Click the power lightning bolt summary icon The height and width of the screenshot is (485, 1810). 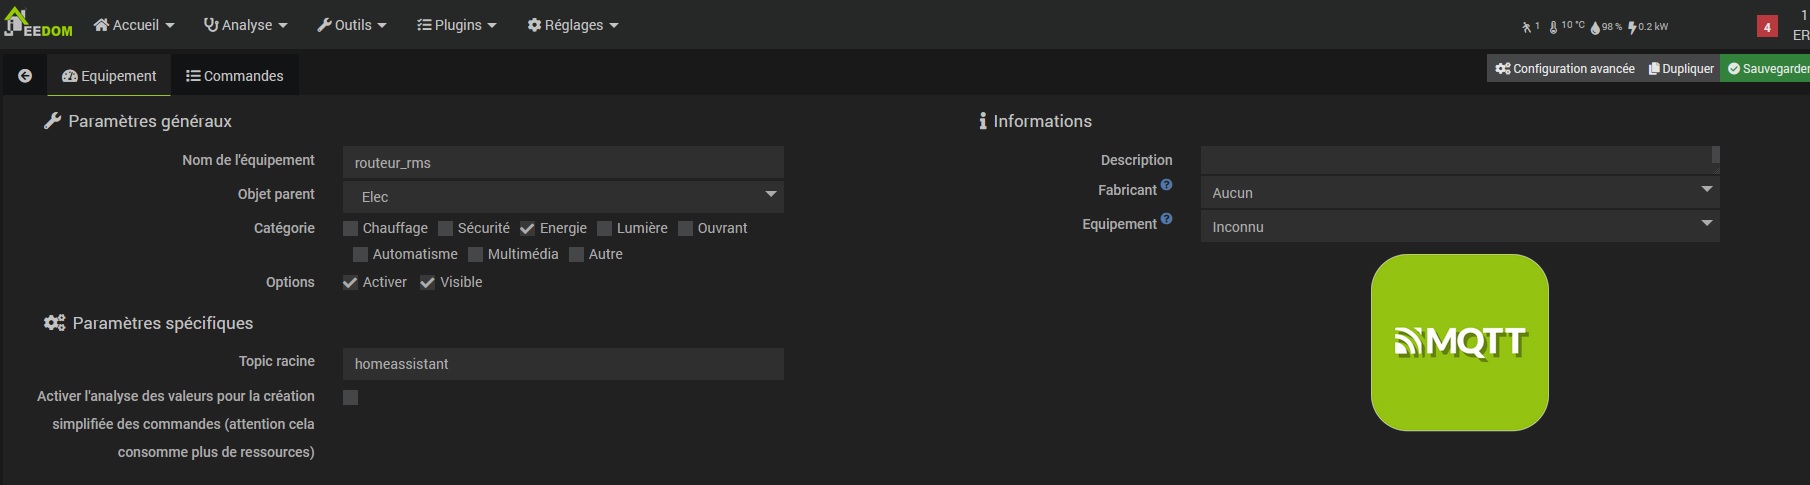tap(1632, 27)
